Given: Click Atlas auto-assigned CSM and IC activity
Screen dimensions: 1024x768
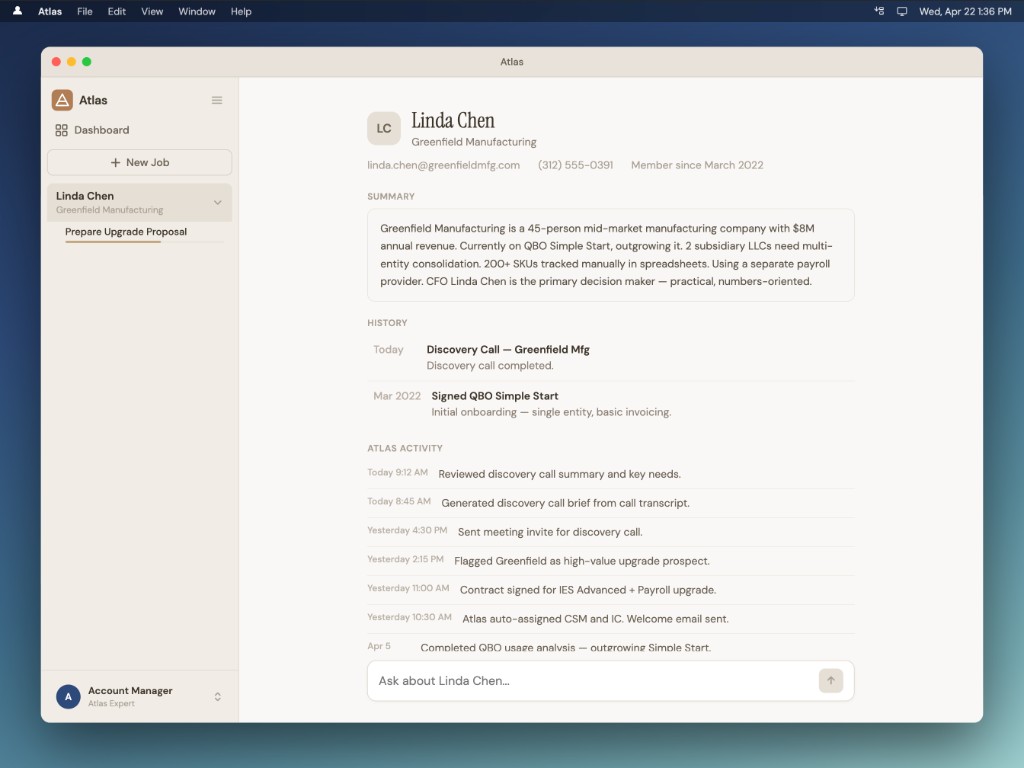Looking at the screenshot, I should pyautogui.click(x=611, y=618).
